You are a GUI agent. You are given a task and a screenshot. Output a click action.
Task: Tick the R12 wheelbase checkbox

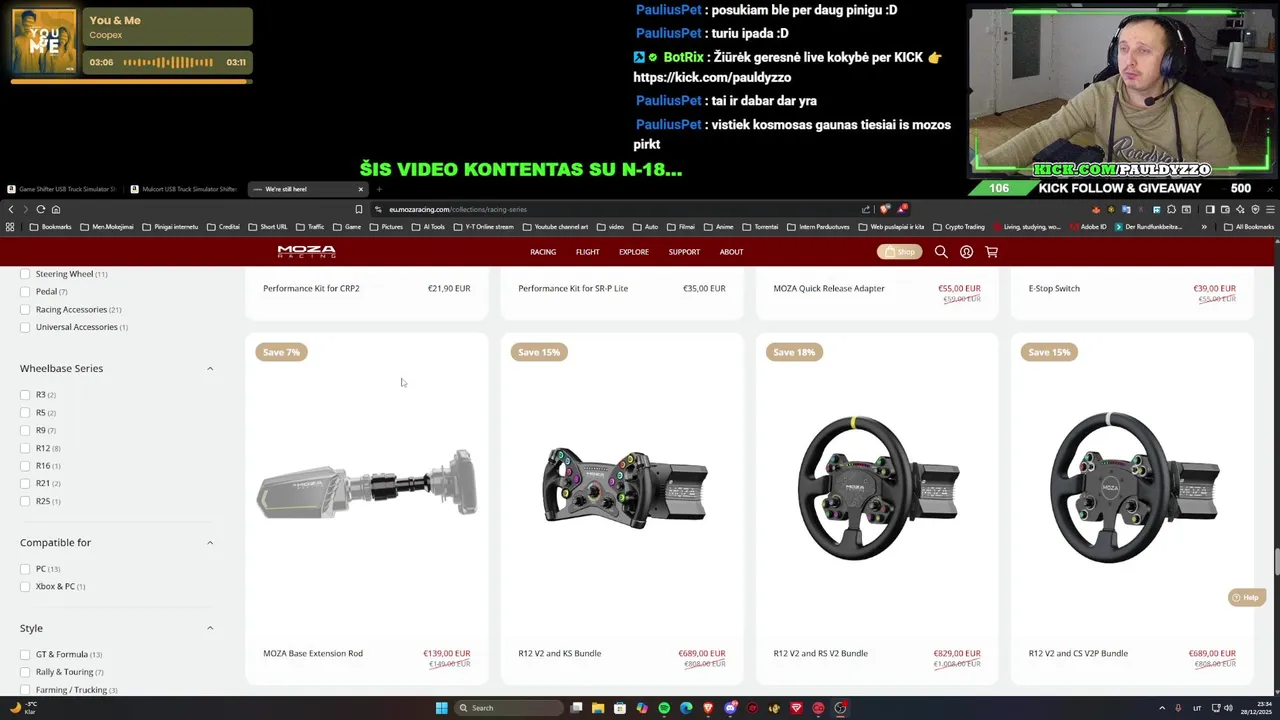[25, 448]
